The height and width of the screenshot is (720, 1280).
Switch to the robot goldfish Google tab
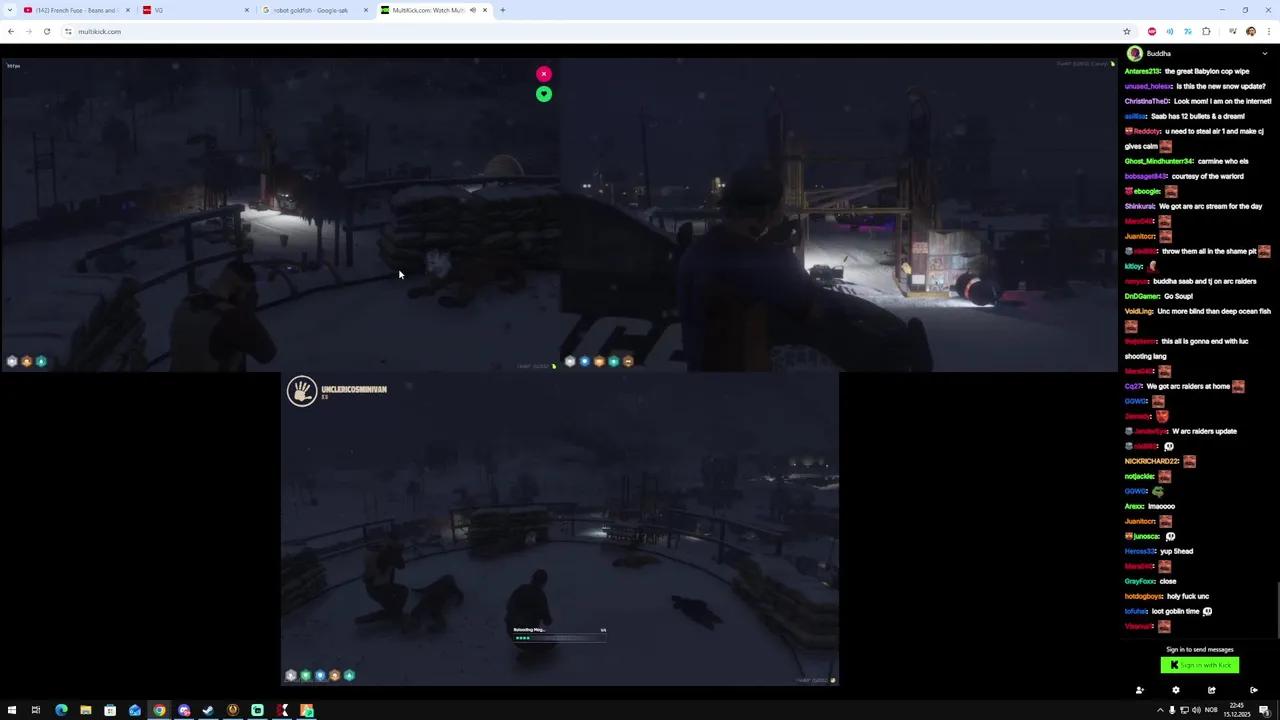tap(310, 10)
